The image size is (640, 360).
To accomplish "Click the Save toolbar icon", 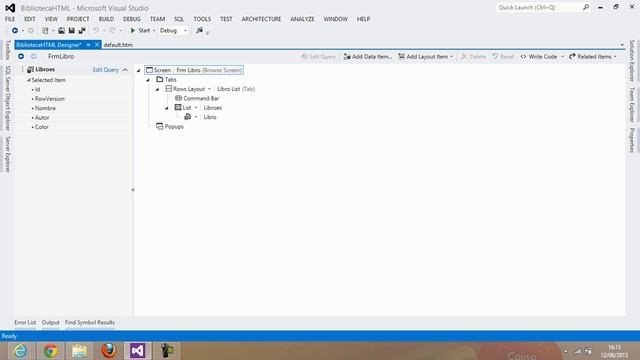I will 71,31.
